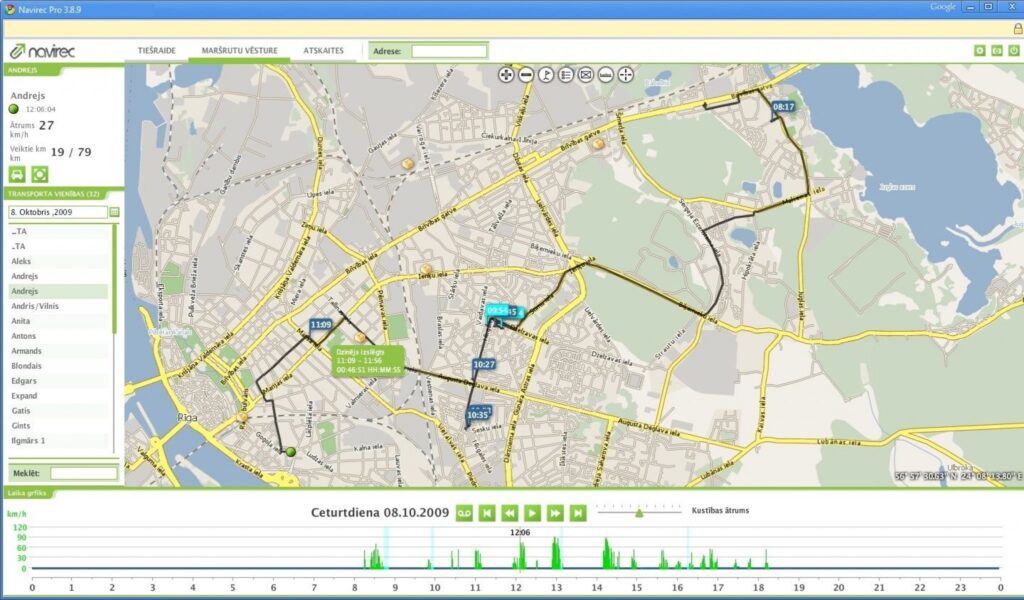The width and height of the screenshot is (1024, 600).
Task: Select the flag marker tool on map
Action: (x=546, y=74)
